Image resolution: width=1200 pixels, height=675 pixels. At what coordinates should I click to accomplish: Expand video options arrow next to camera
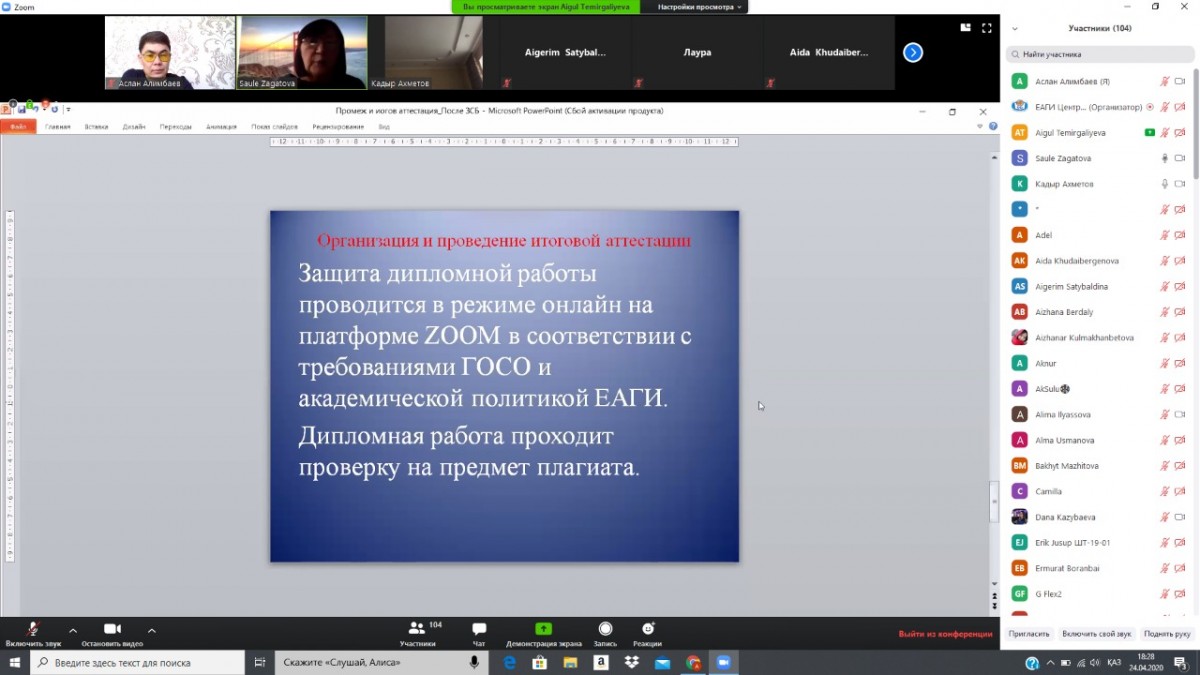coord(152,631)
